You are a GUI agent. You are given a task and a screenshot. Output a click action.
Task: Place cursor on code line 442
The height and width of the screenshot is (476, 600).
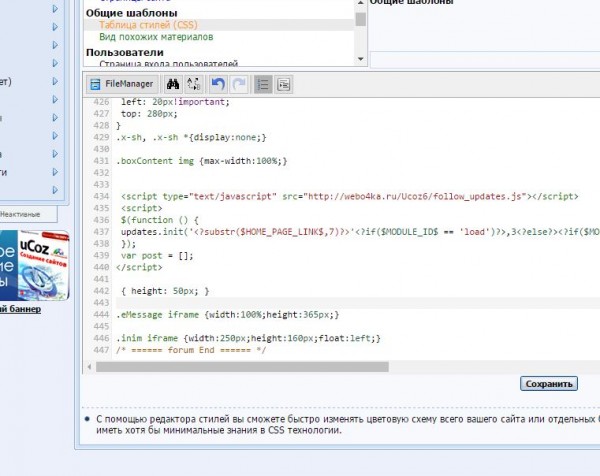point(166,290)
